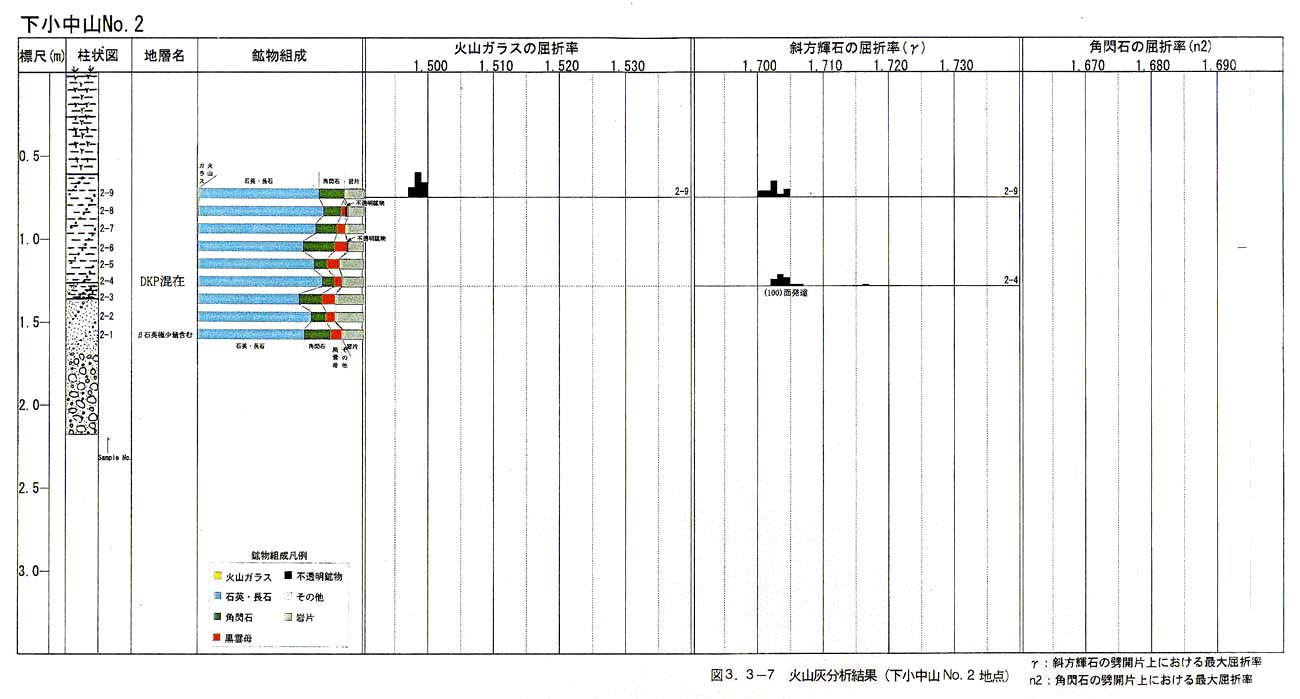Select the 標尺(m) column header
1300x699 pixels.
40,55
